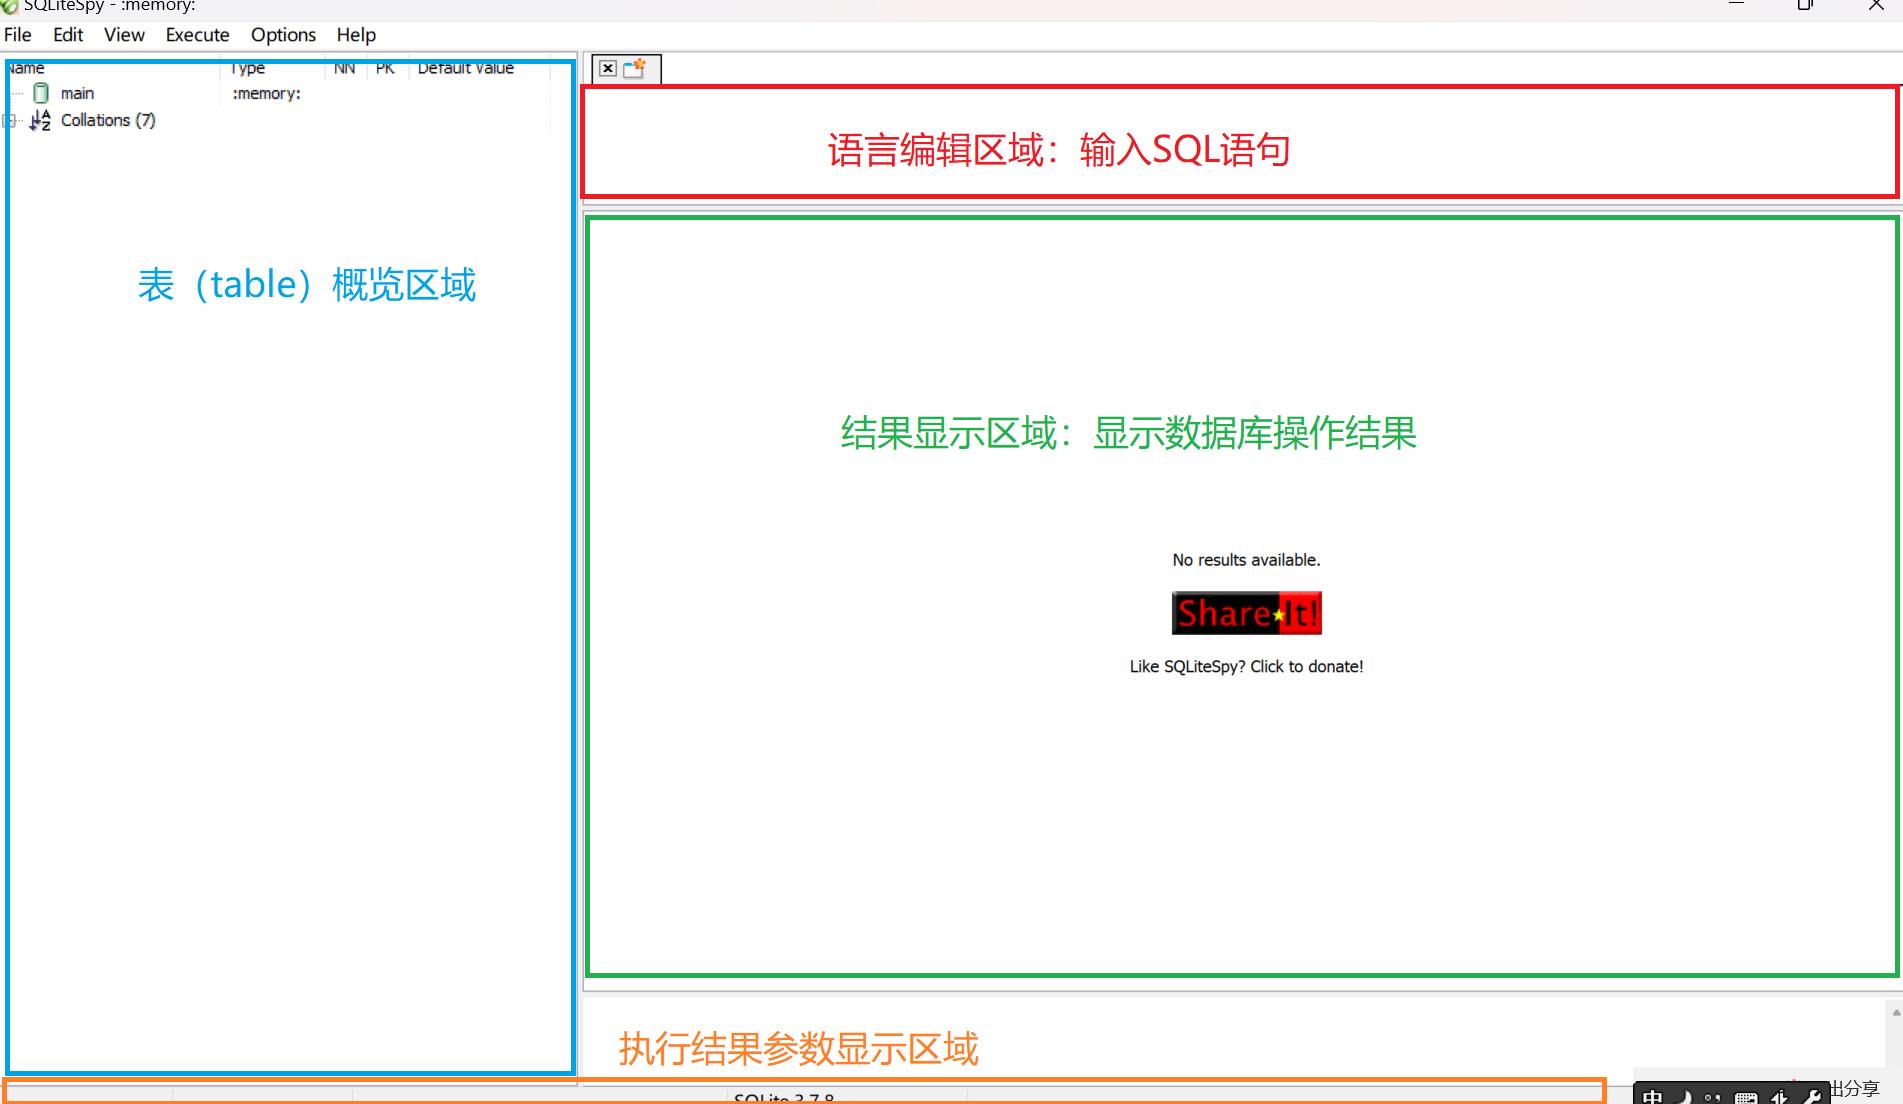The height and width of the screenshot is (1104, 1903).
Task: Toggle Chinese/English punctuation in IME bar
Action: 1714,1096
